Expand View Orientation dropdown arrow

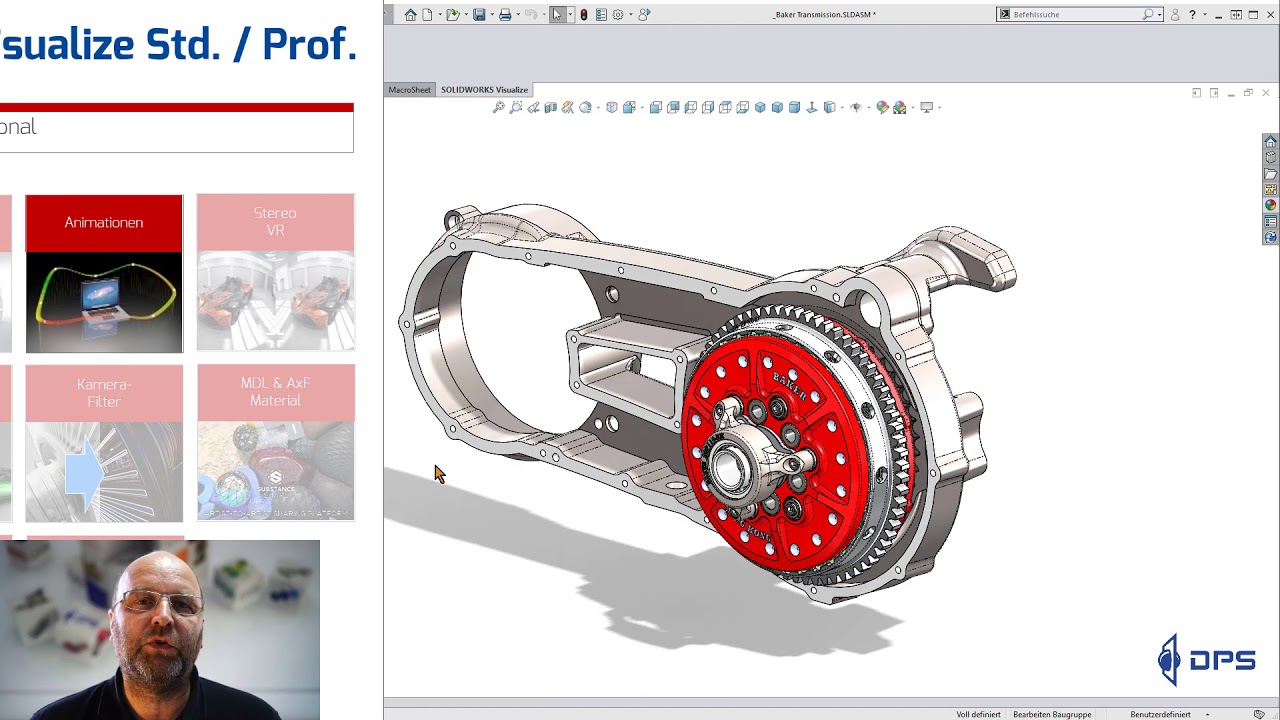tap(642, 107)
